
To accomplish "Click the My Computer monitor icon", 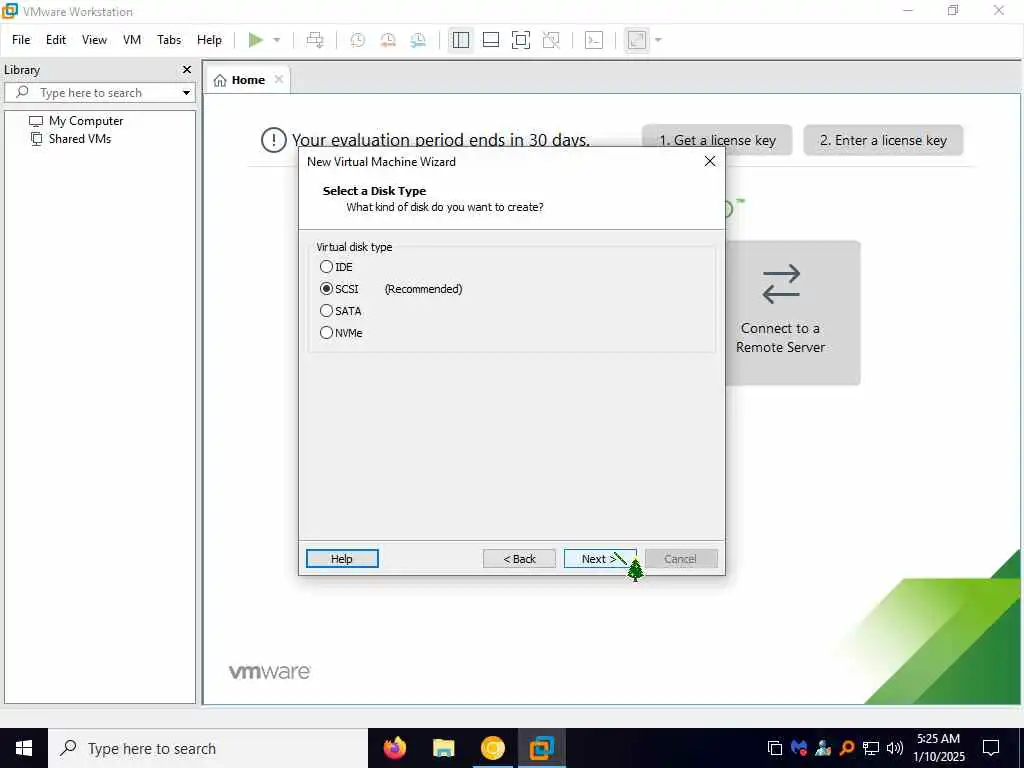I will [x=36, y=121].
